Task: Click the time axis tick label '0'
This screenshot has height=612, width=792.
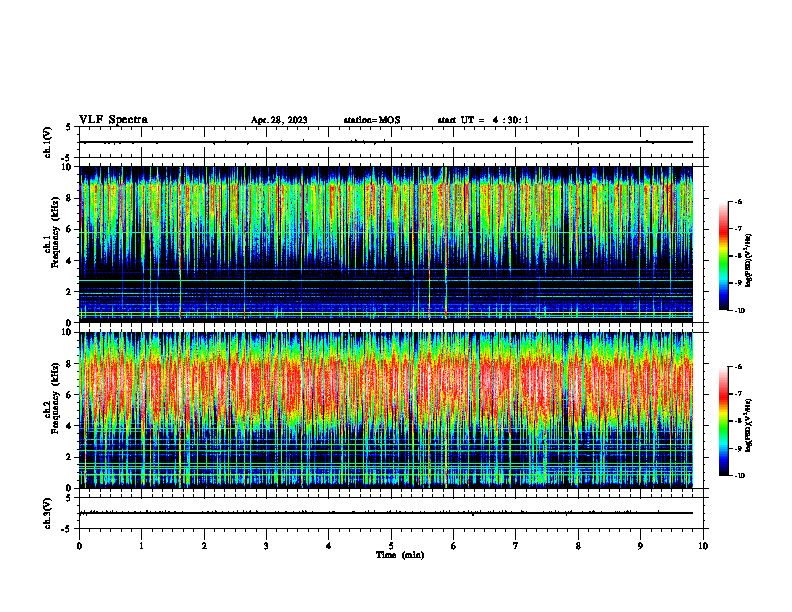Action: (79, 546)
